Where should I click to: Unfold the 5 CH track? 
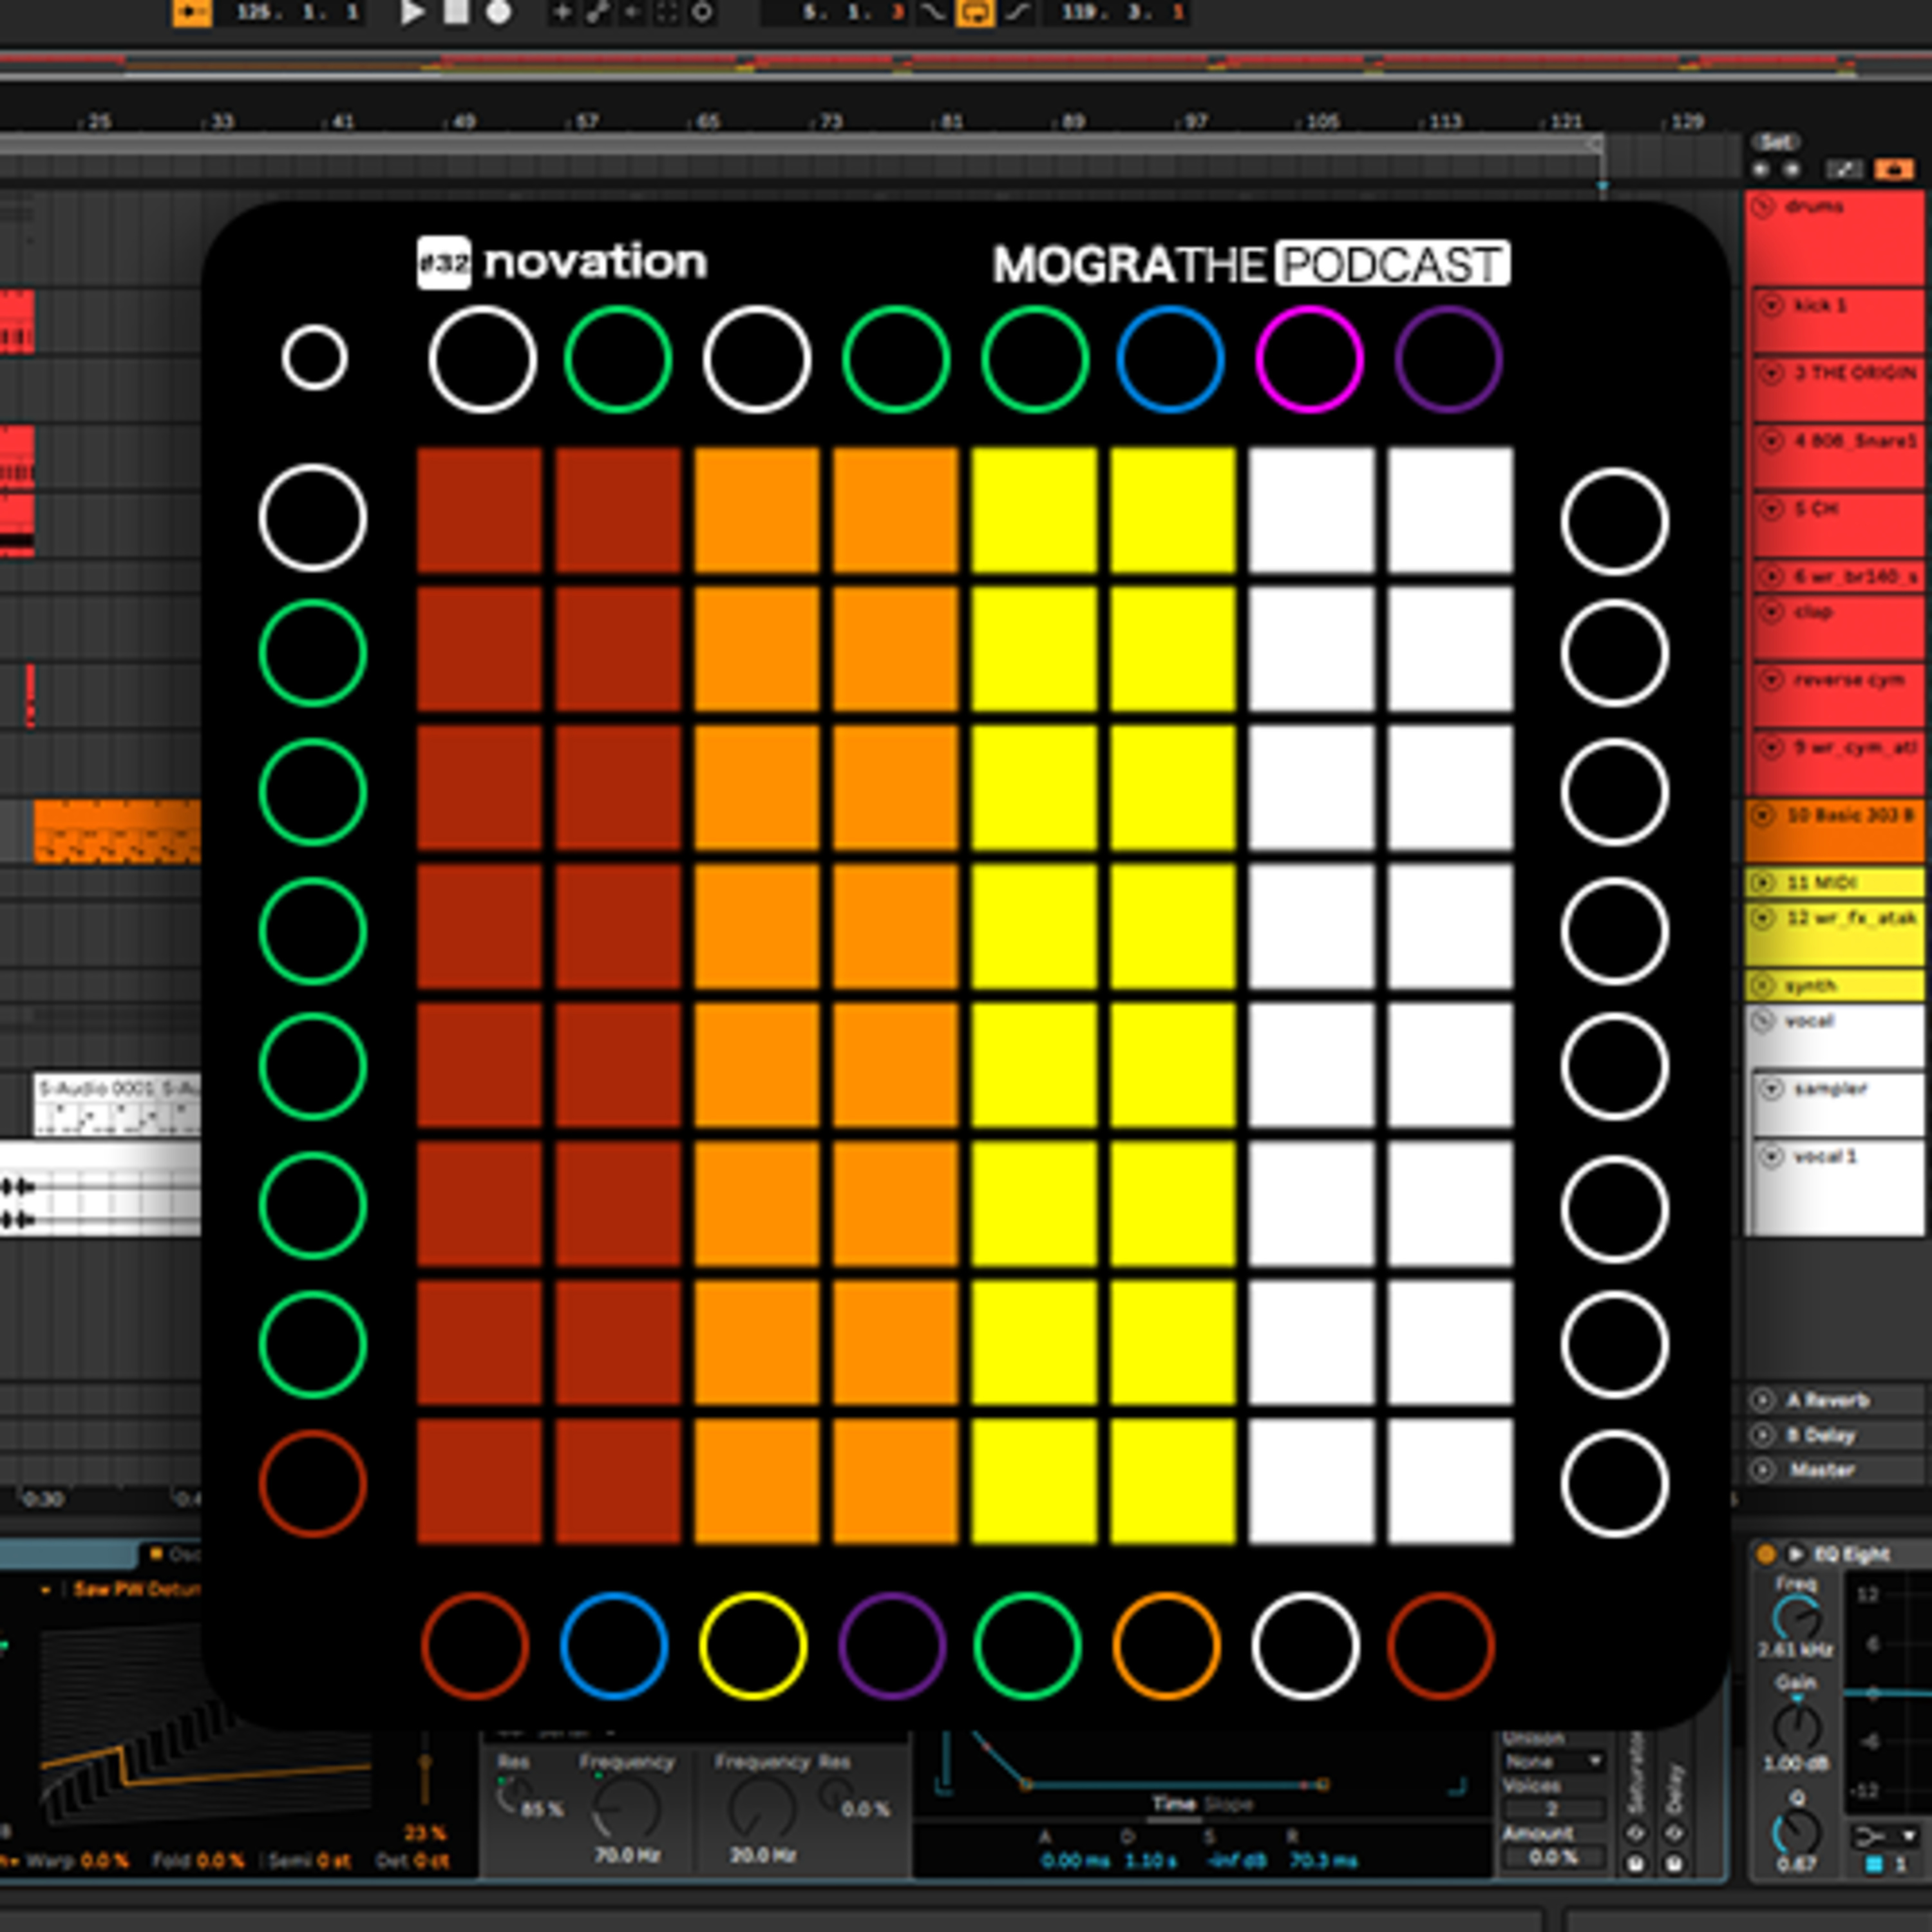[x=1772, y=509]
